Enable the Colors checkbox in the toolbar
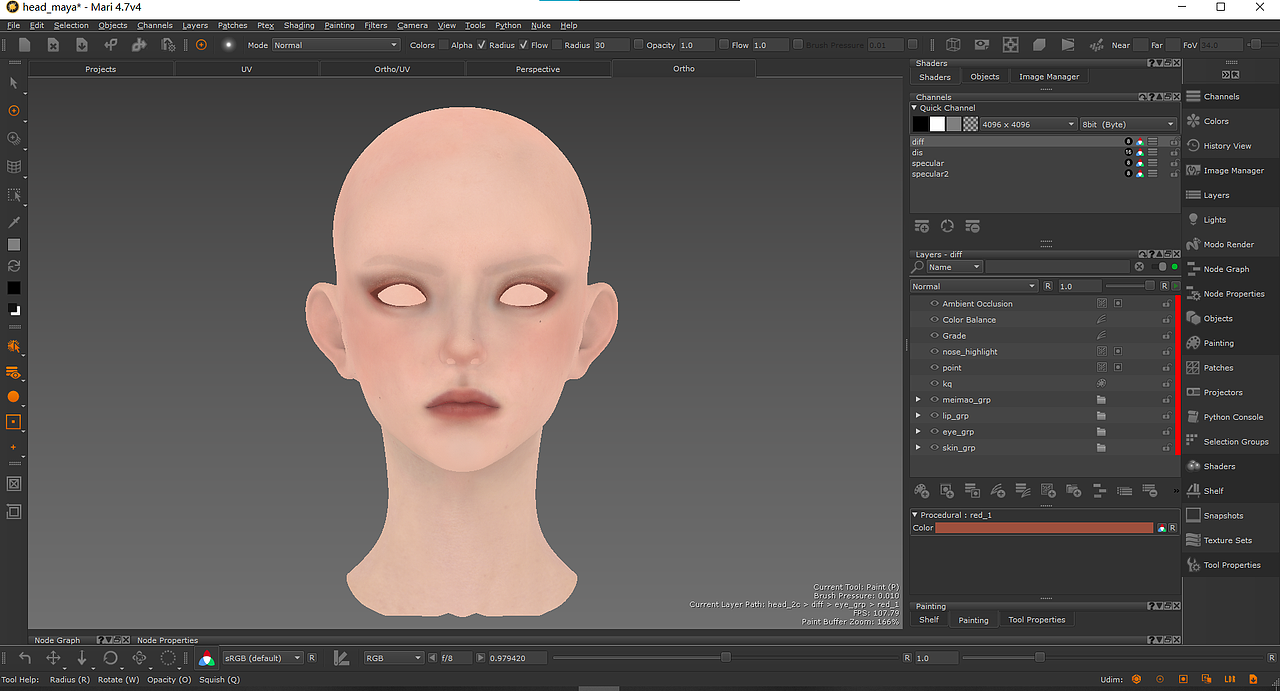Image resolution: width=1280 pixels, height=691 pixels. pos(444,45)
